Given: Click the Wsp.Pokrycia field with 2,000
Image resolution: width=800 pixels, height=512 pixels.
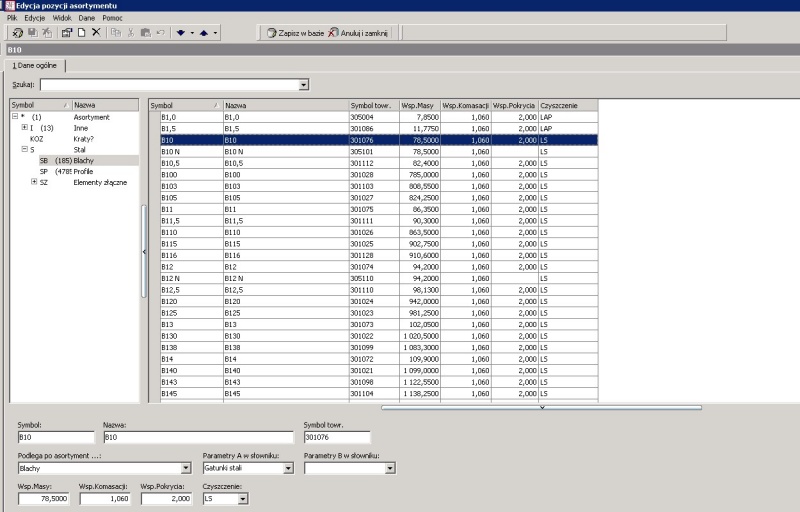Looking at the screenshot, I should coord(166,499).
